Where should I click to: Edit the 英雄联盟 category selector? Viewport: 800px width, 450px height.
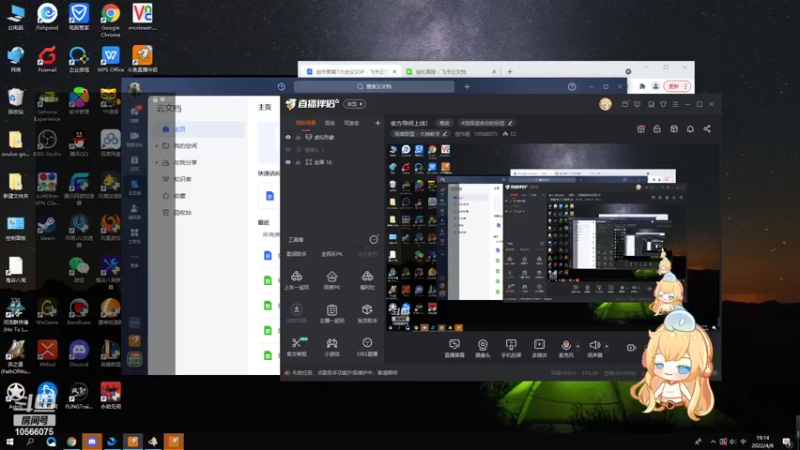419,134
